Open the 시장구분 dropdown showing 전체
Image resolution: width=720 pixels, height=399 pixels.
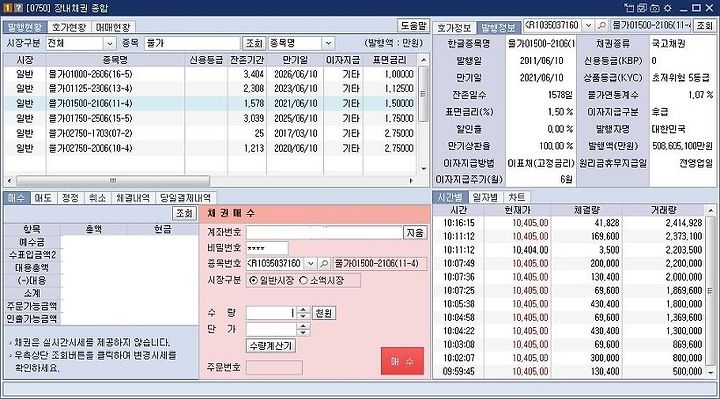tap(110, 44)
